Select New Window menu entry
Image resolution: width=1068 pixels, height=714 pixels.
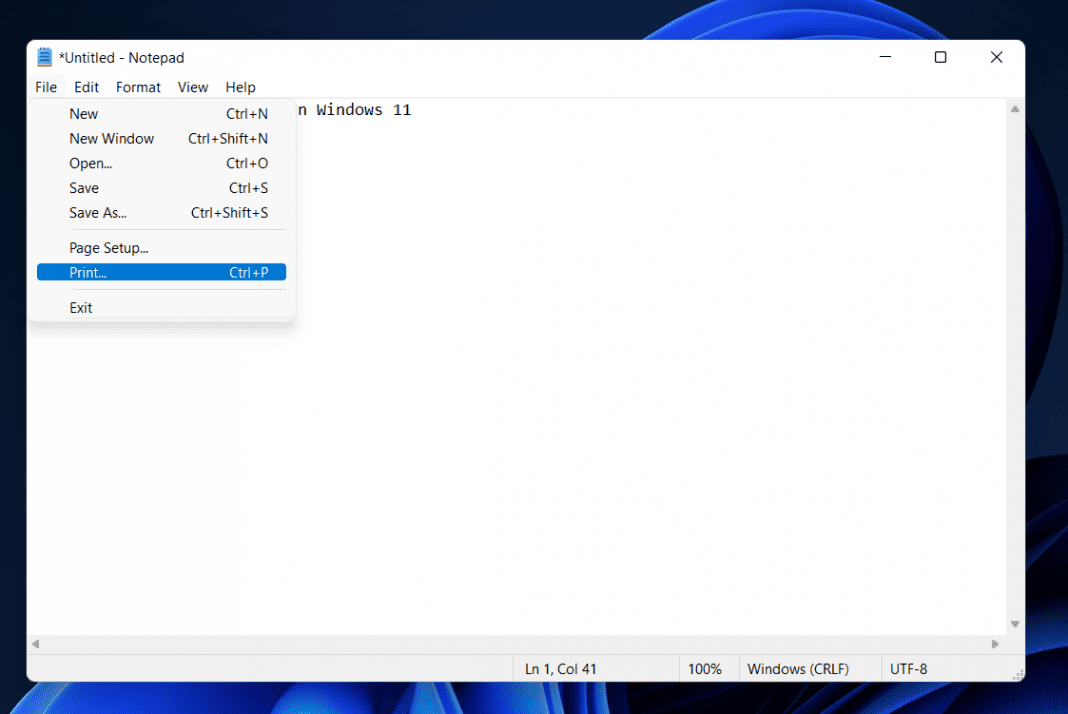(111, 139)
